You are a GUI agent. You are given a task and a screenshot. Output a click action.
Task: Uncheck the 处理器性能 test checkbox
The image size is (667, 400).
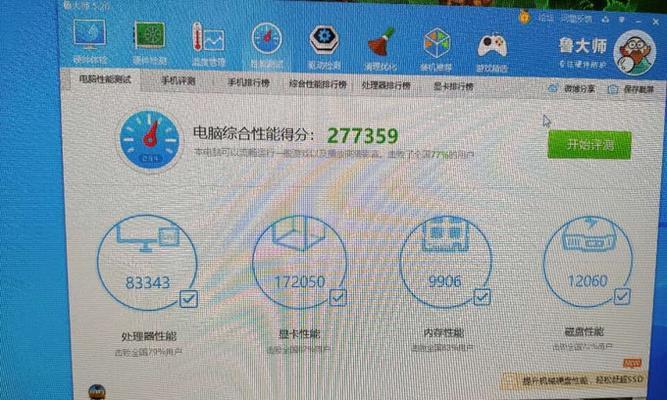188,299
